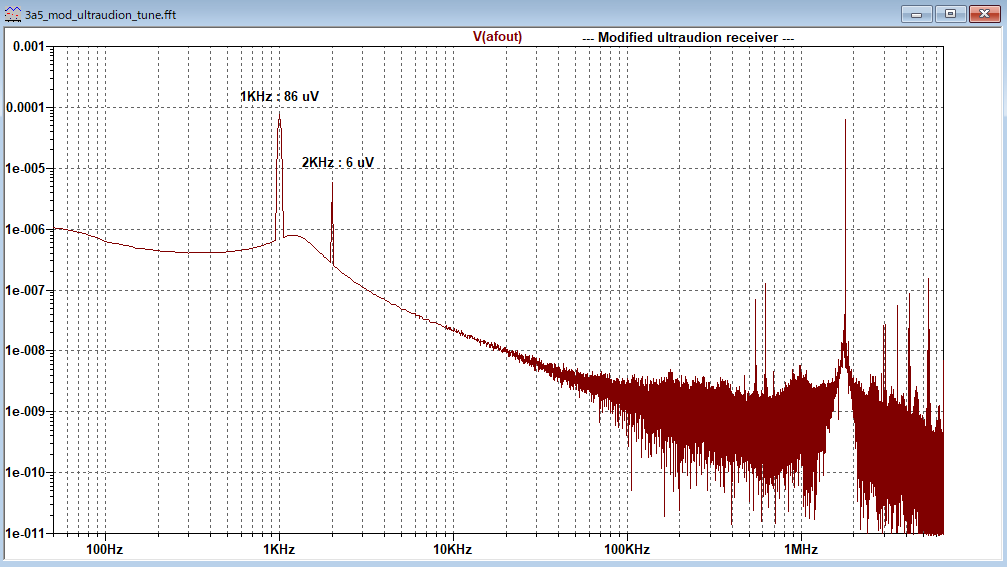
Task: Minimize the FFT plot window
Action: point(917,14)
